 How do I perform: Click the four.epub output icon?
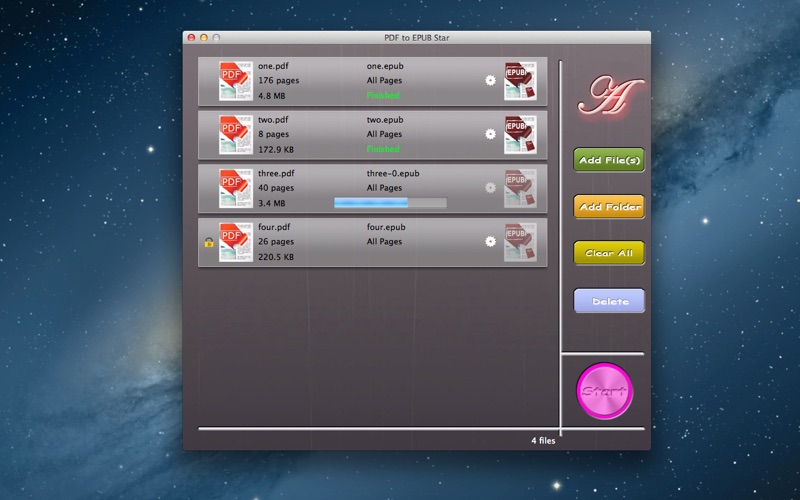point(520,242)
